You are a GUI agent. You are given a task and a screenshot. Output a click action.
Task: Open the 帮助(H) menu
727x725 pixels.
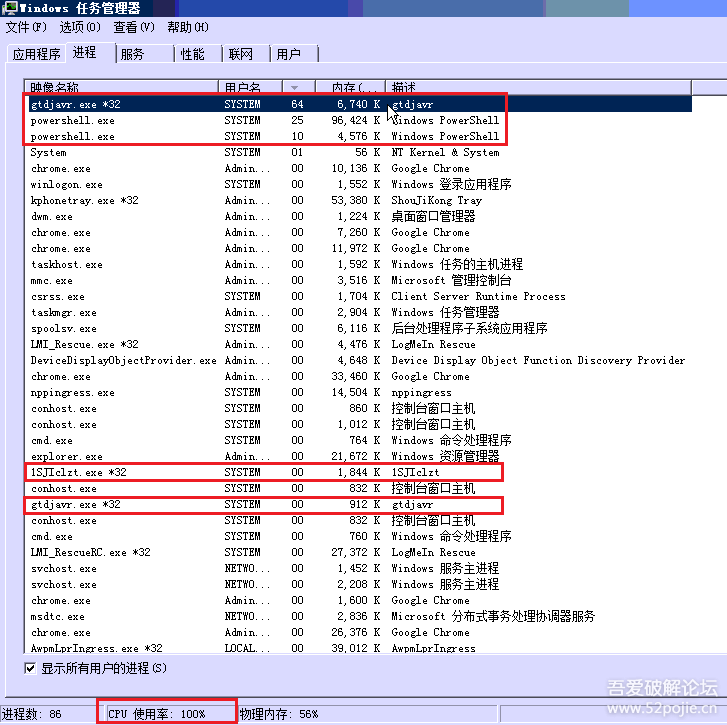[188, 27]
